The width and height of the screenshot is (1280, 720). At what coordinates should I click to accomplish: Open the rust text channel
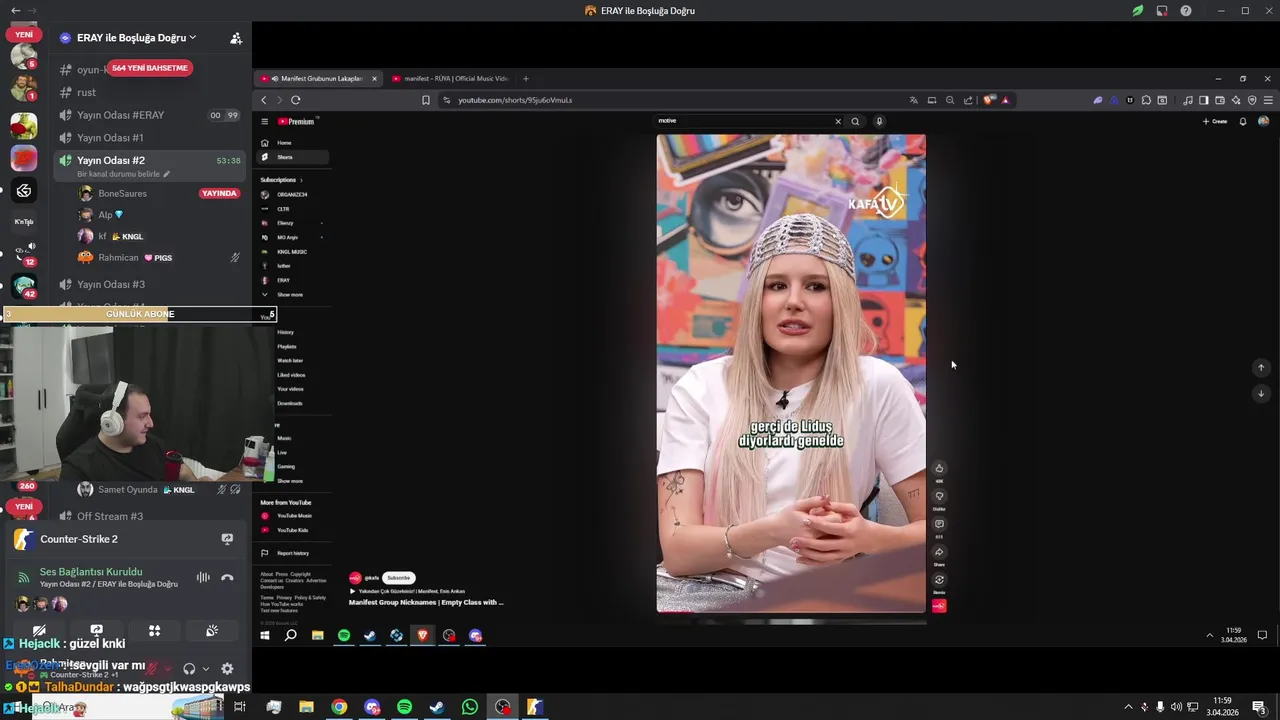click(x=86, y=92)
